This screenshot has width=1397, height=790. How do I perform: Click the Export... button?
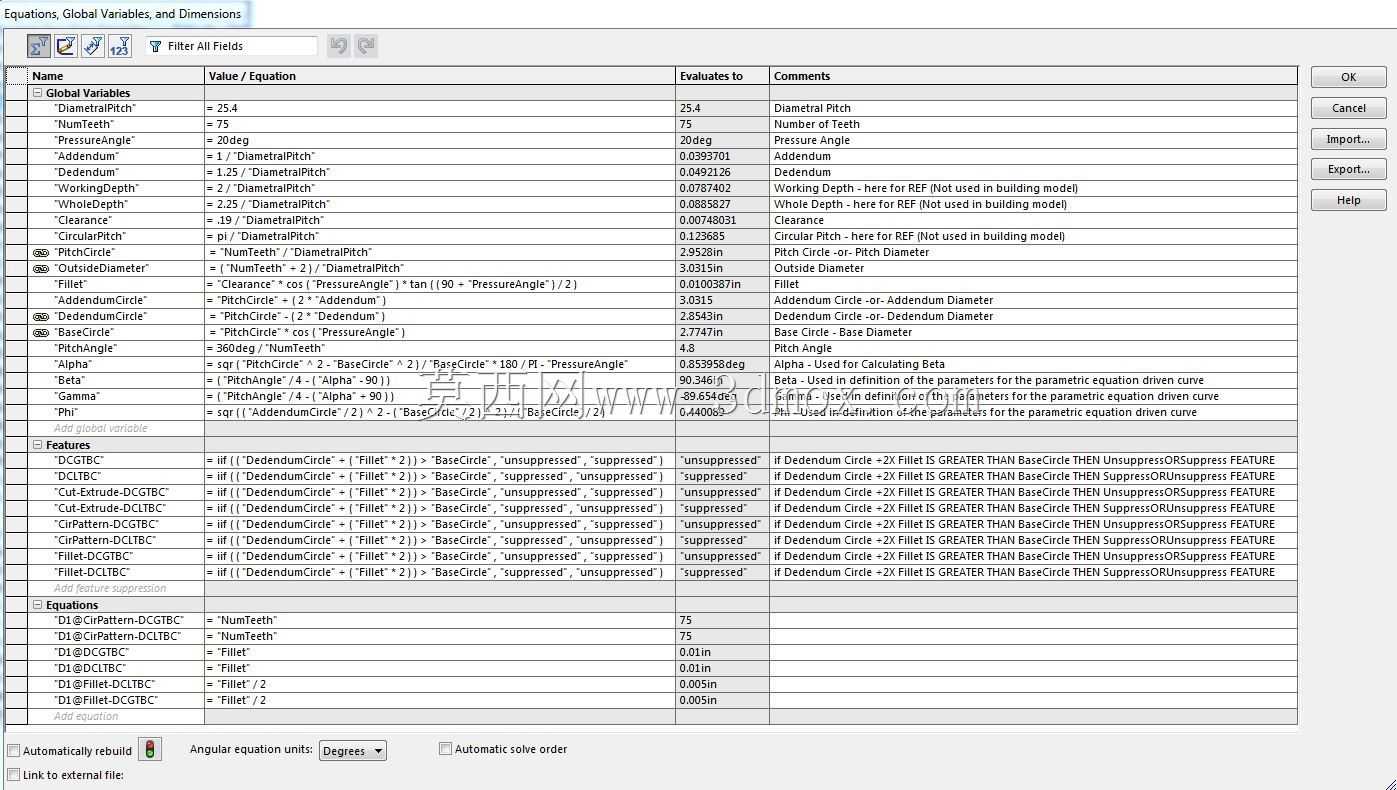point(1349,169)
